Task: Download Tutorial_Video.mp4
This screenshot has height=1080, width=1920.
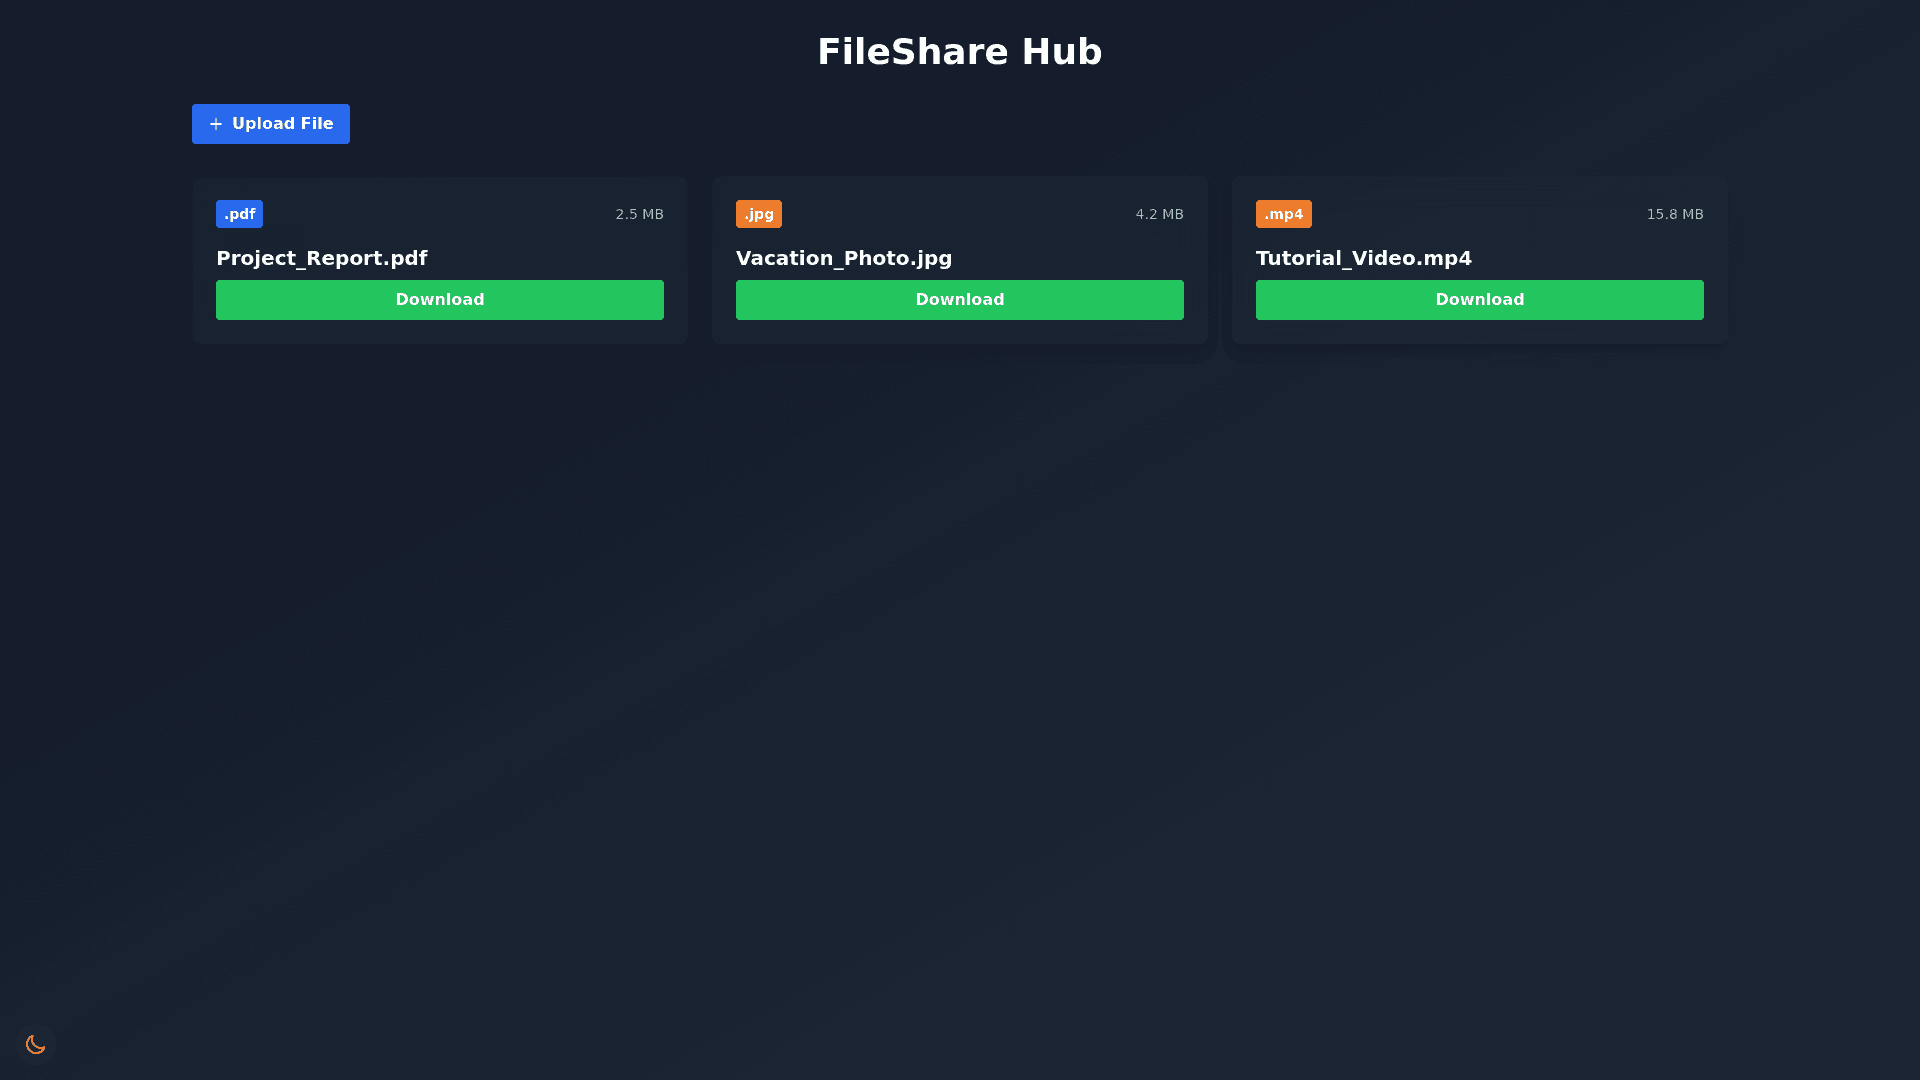Action: point(1480,300)
